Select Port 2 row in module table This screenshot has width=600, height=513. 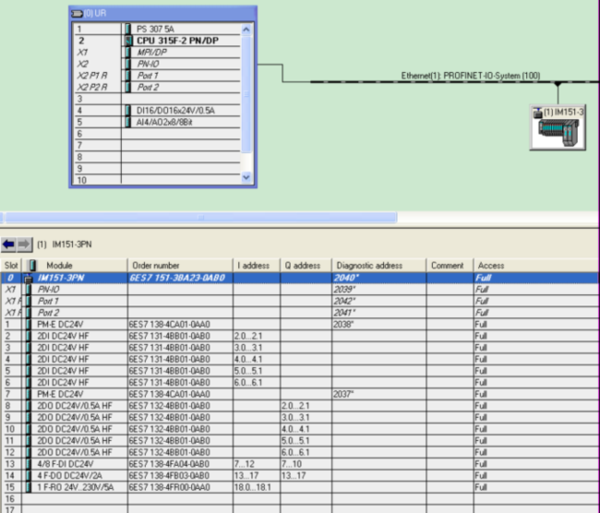click(x=300, y=313)
